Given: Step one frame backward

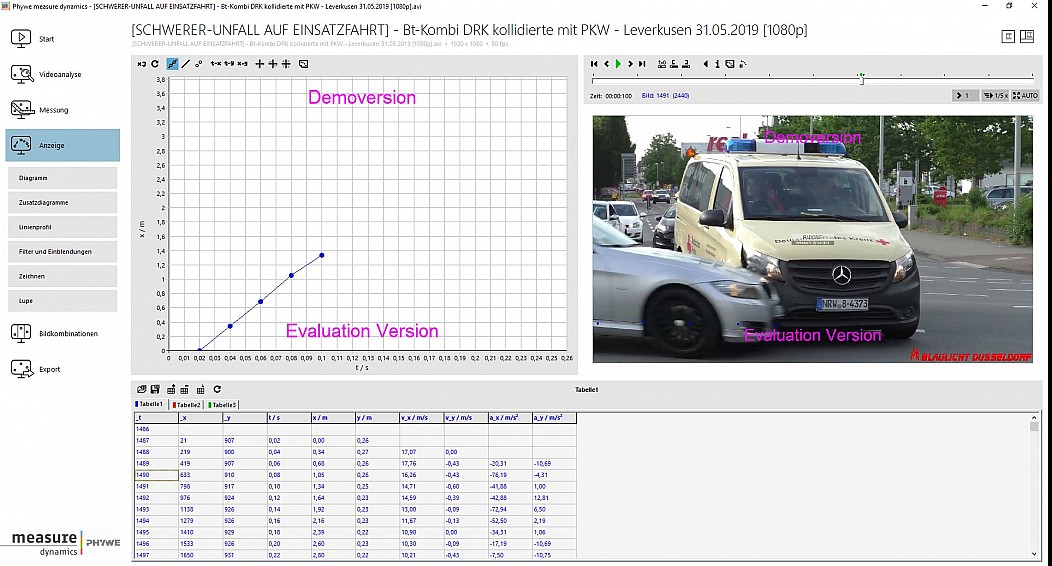Looking at the screenshot, I should coord(607,64).
